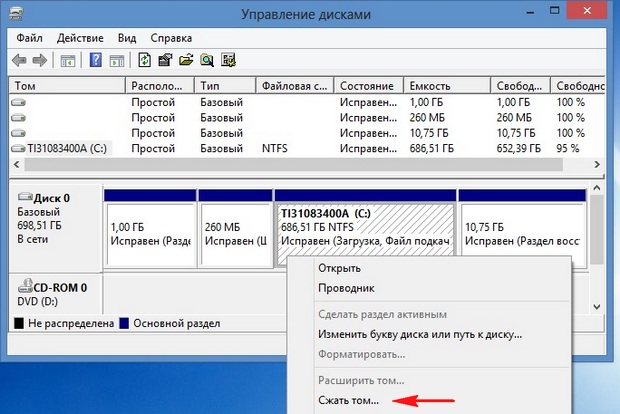The height and width of the screenshot is (414, 620).
Task: Click the disabled Форматировать menu item
Action: click(x=429, y=354)
